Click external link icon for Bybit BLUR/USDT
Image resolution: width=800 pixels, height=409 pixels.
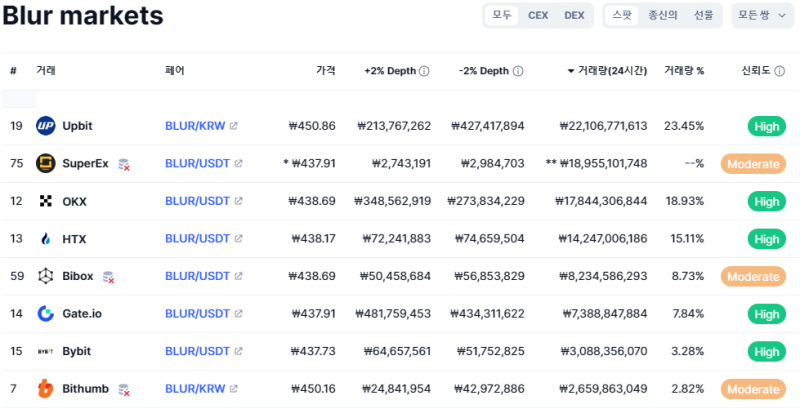click(x=238, y=351)
